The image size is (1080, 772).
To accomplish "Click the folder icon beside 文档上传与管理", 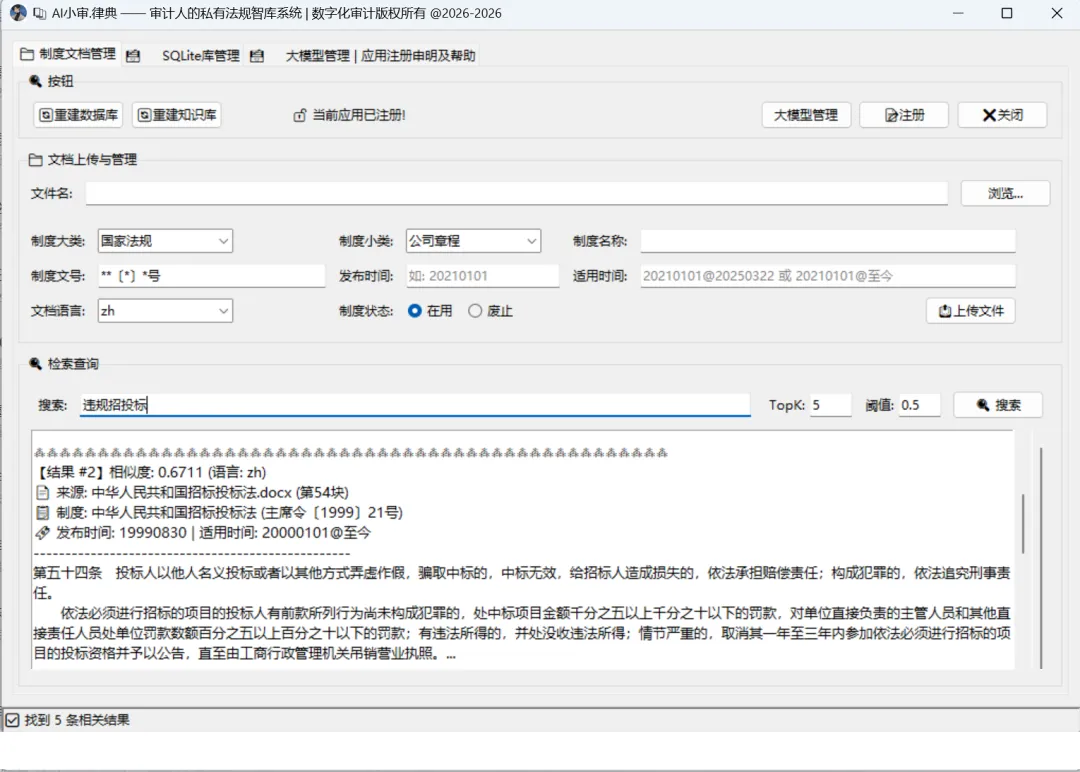I will pos(36,160).
